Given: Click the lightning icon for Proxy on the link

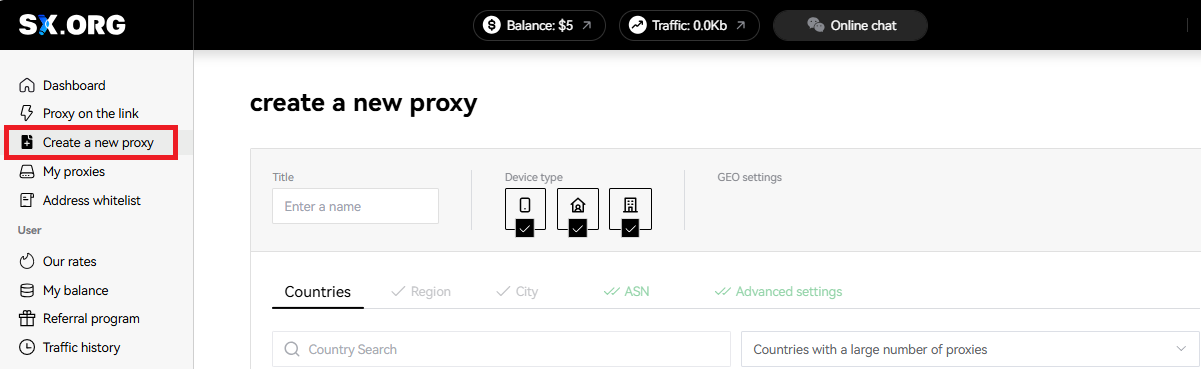Looking at the screenshot, I should point(27,114).
